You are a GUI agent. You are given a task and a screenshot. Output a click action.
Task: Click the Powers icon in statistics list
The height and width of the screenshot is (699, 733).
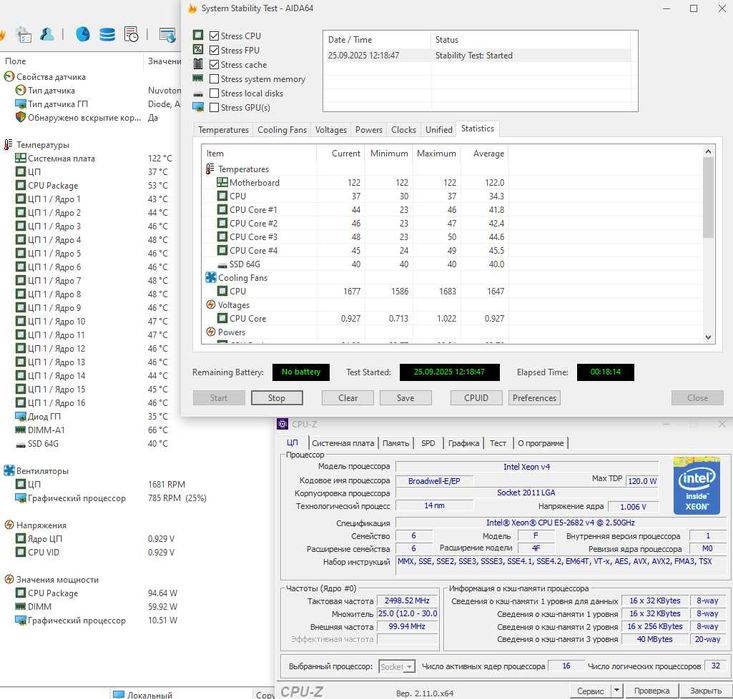pos(211,331)
